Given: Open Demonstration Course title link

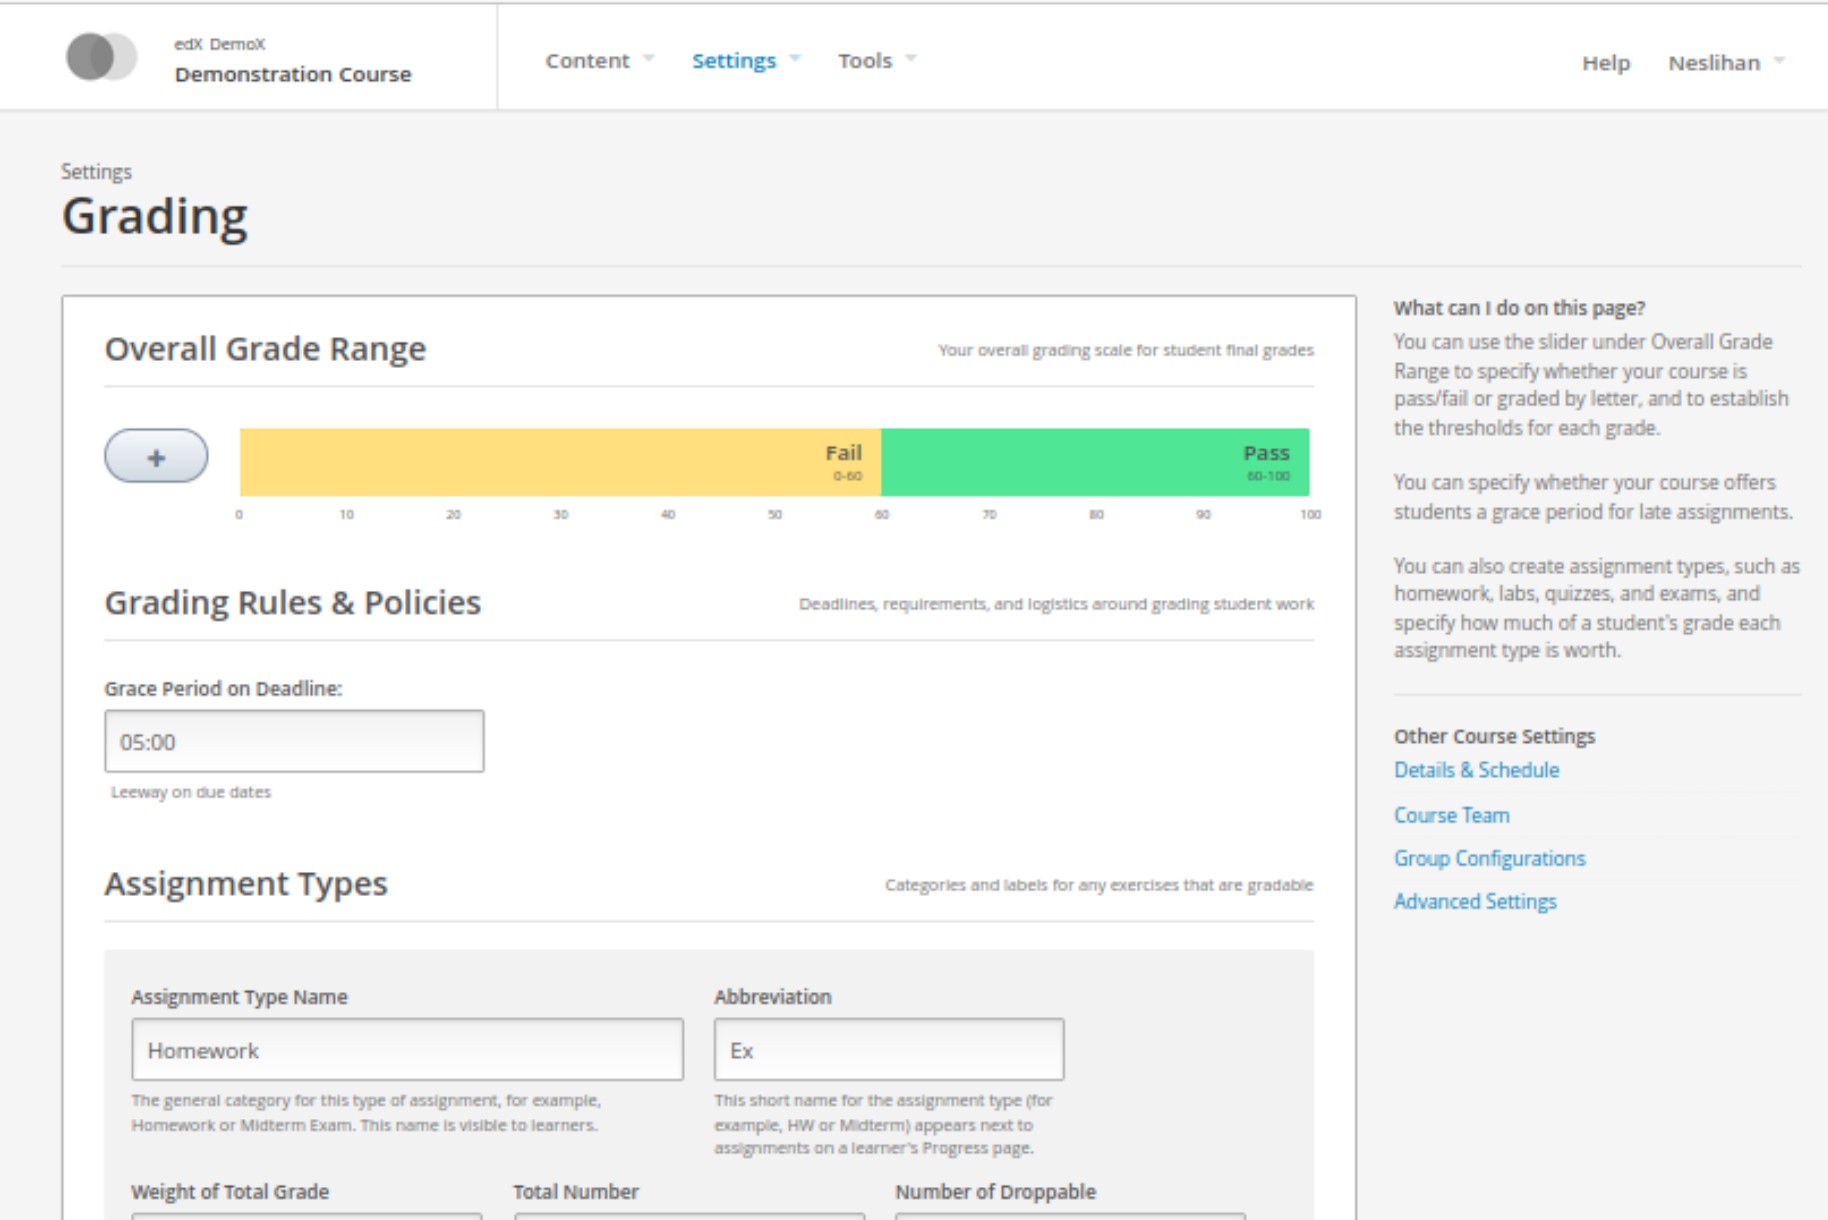Looking at the screenshot, I should click(x=293, y=74).
